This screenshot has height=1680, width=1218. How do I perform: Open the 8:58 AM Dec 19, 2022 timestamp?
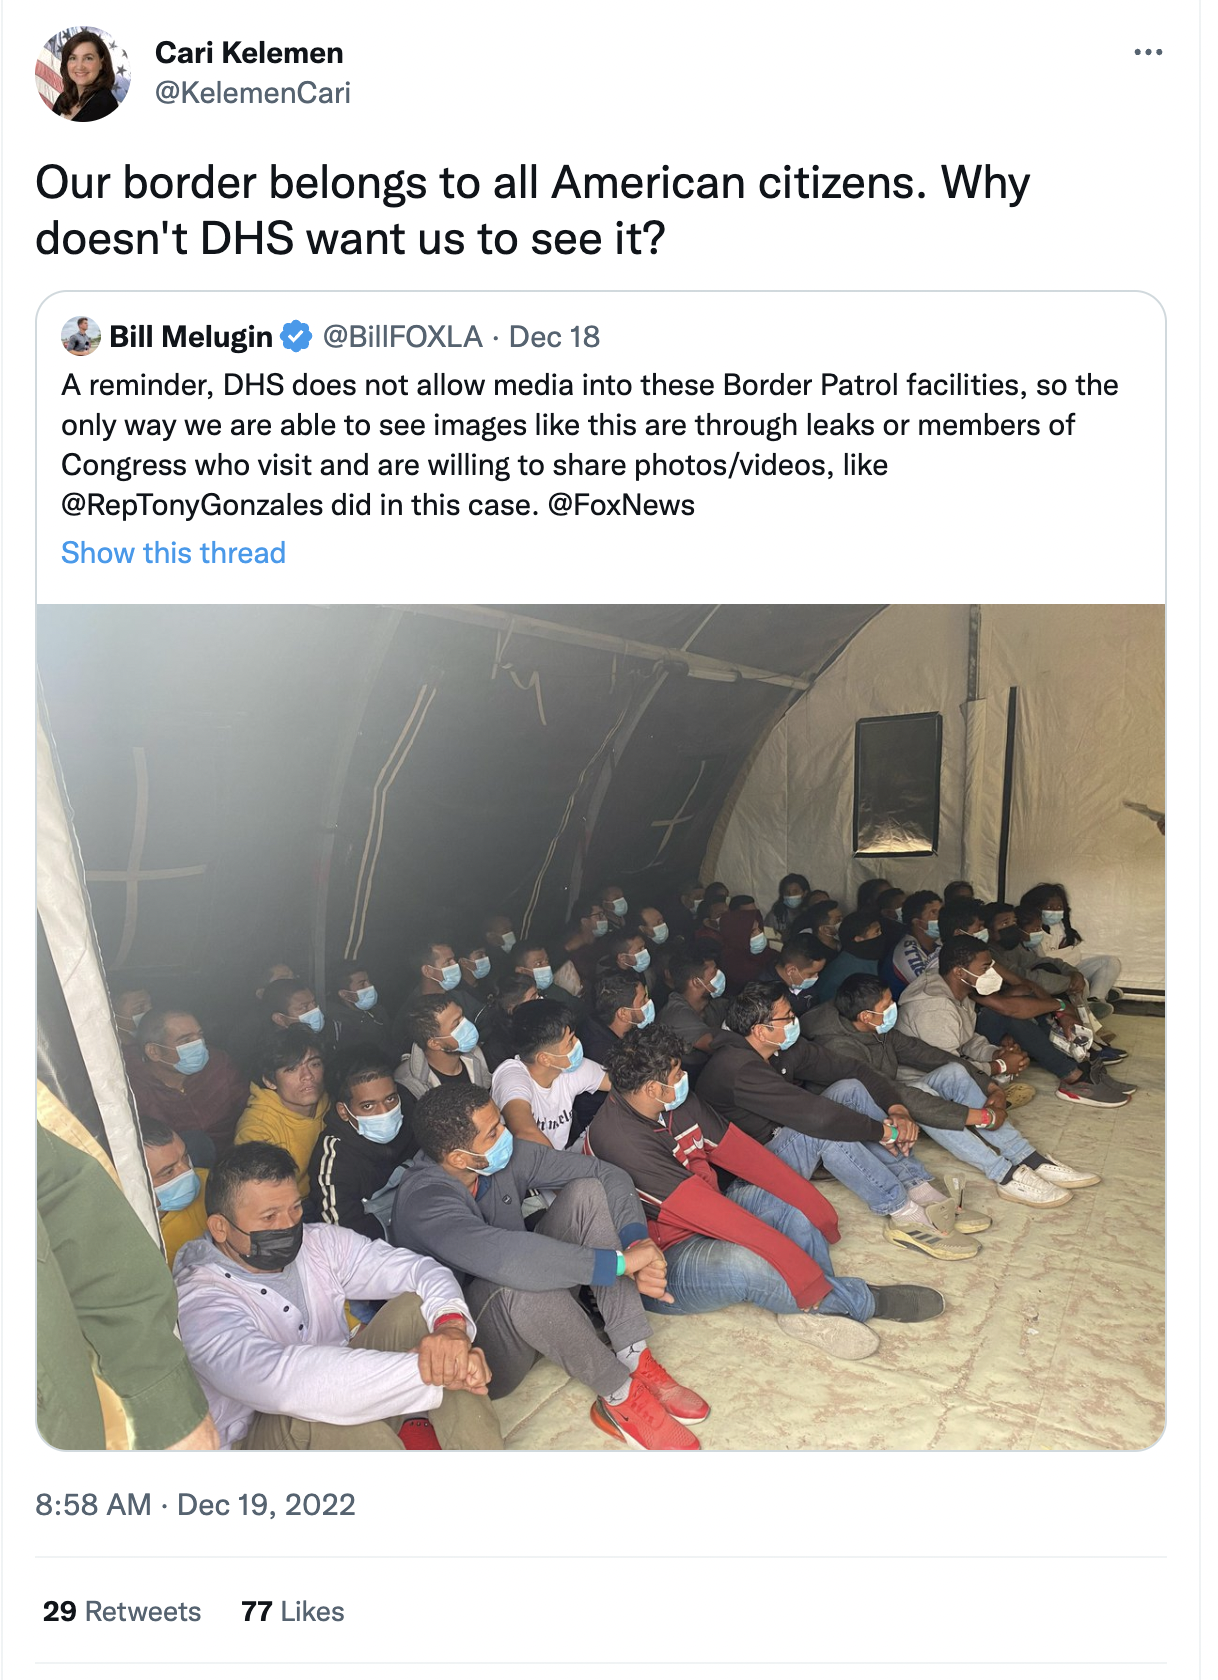coord(196,1505)
